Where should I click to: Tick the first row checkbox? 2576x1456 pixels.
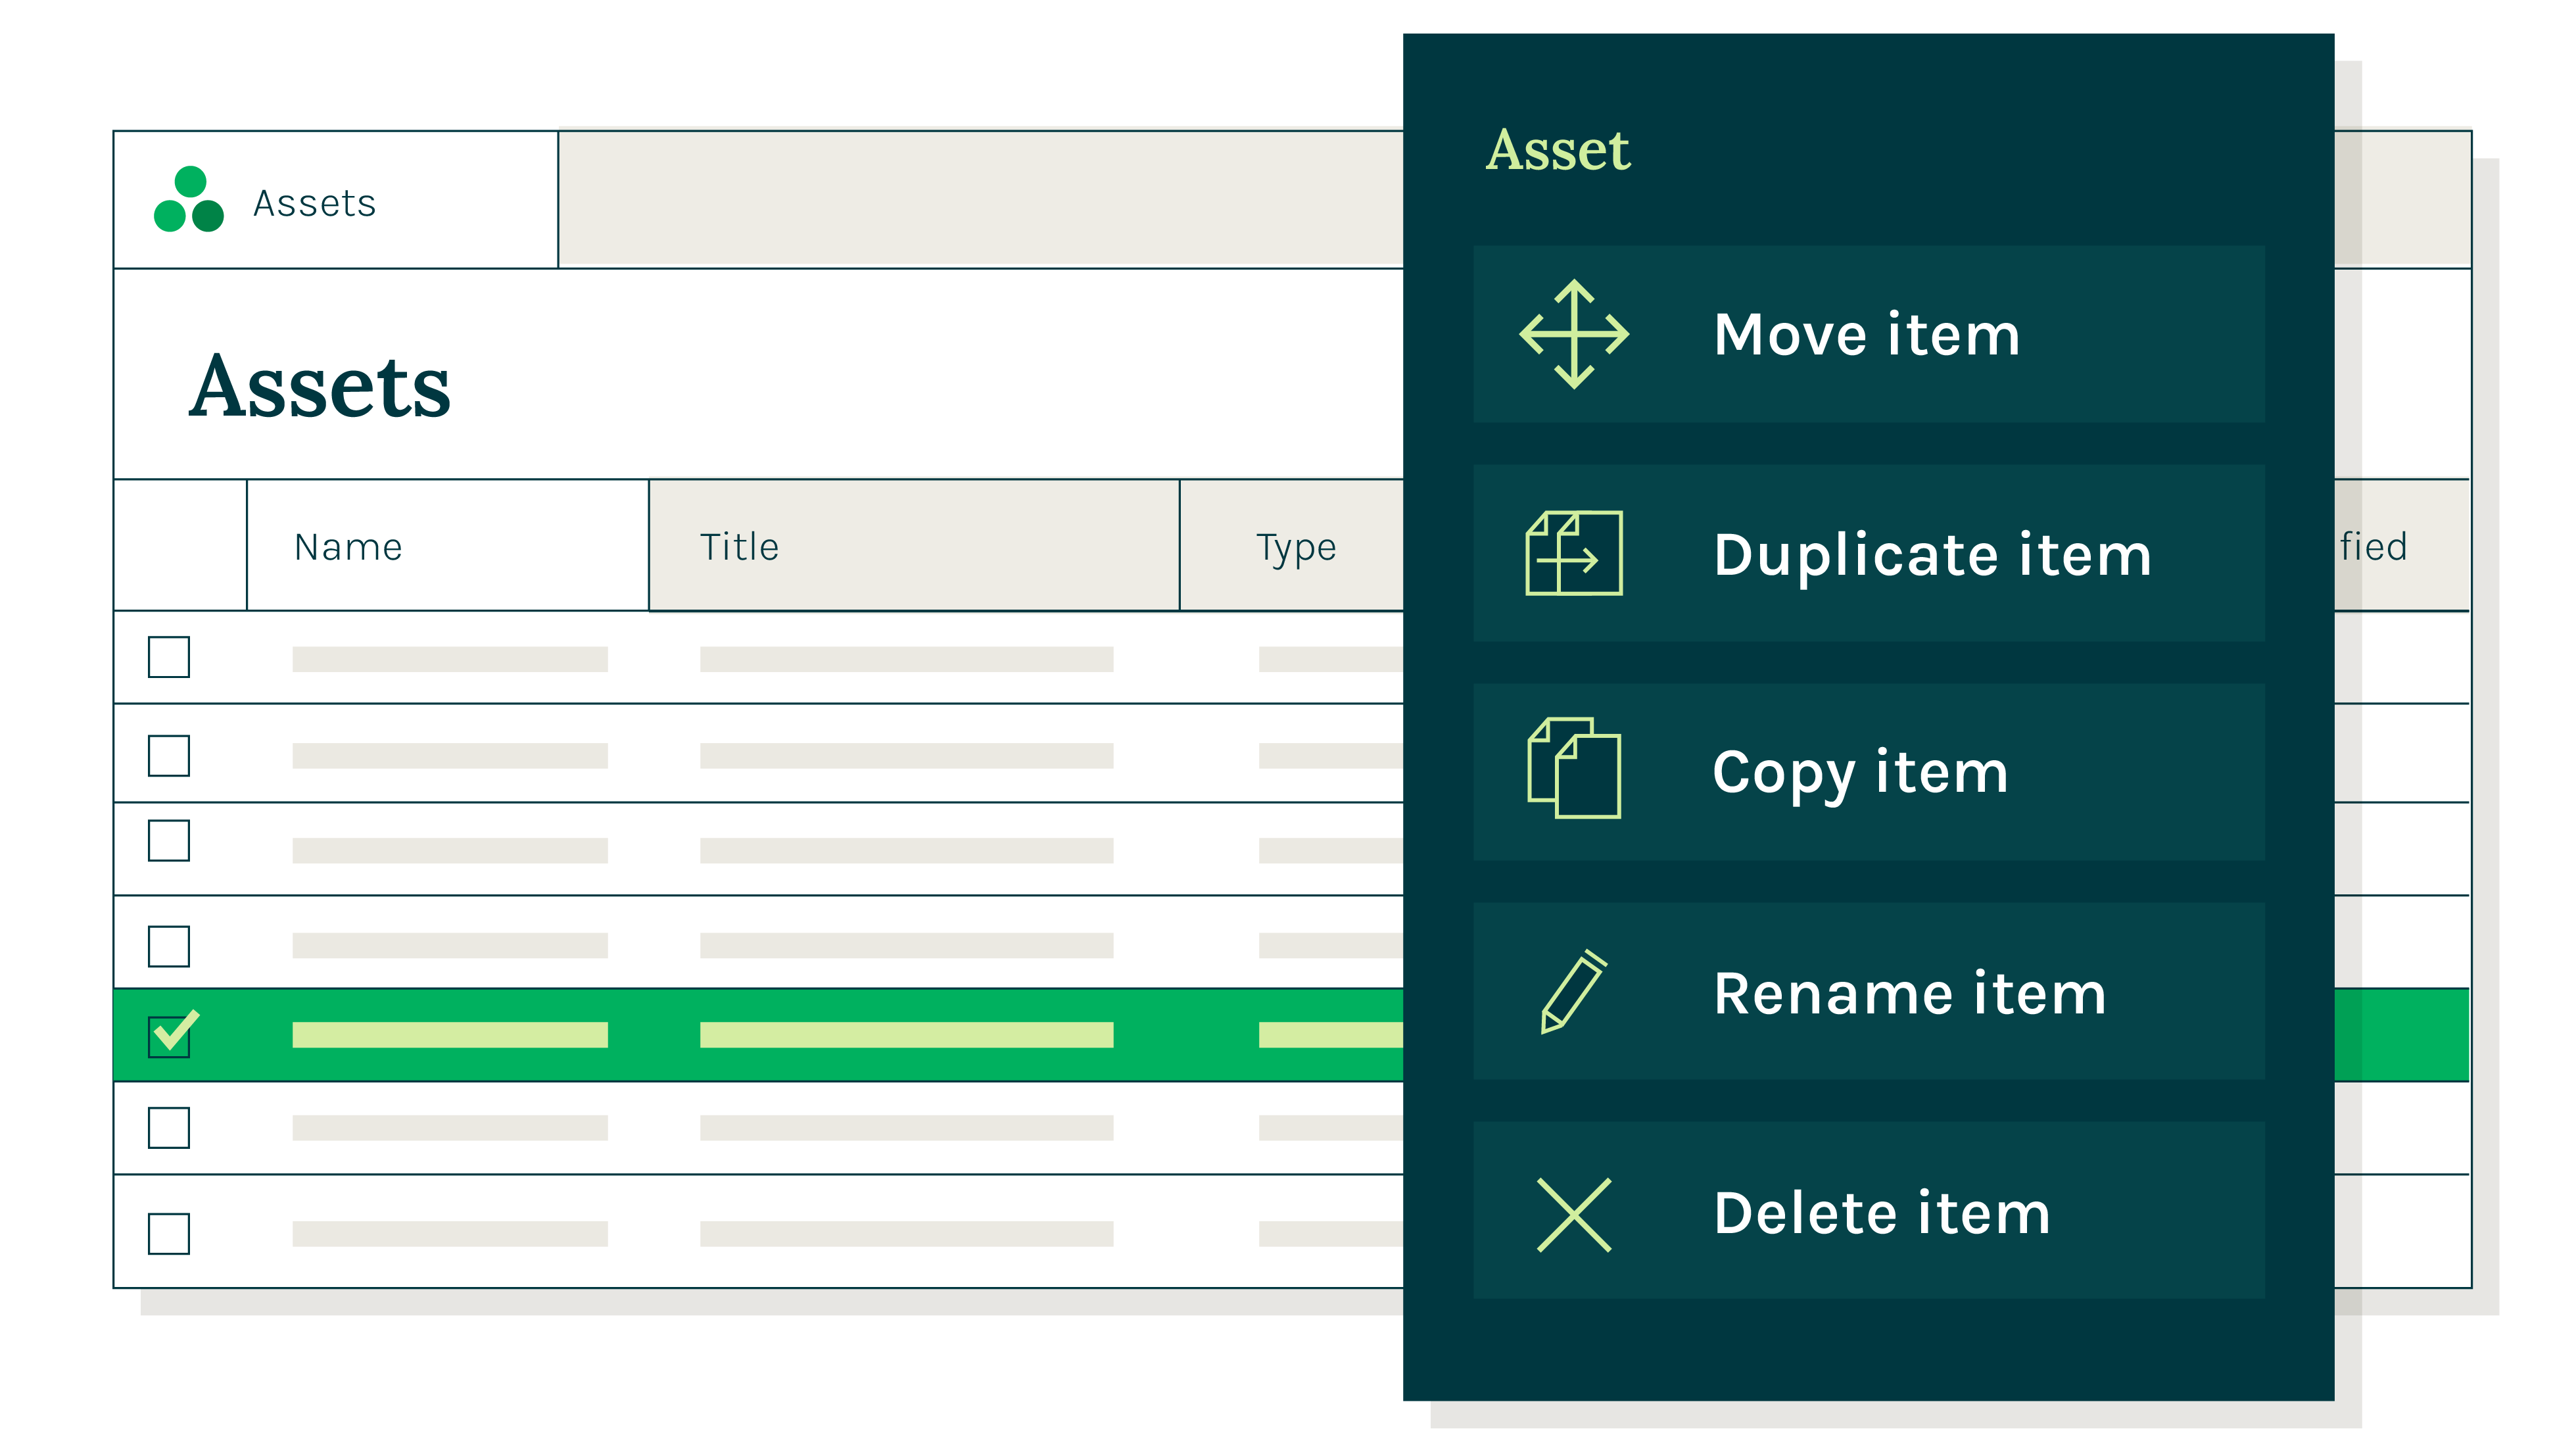pyautogui.click(x=169, y=657)
